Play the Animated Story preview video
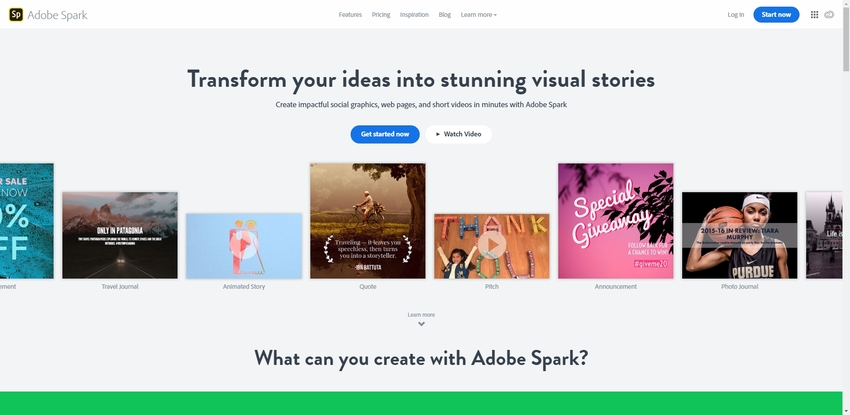This screenshot has height=415, width=850. click(x=244, y=245)
